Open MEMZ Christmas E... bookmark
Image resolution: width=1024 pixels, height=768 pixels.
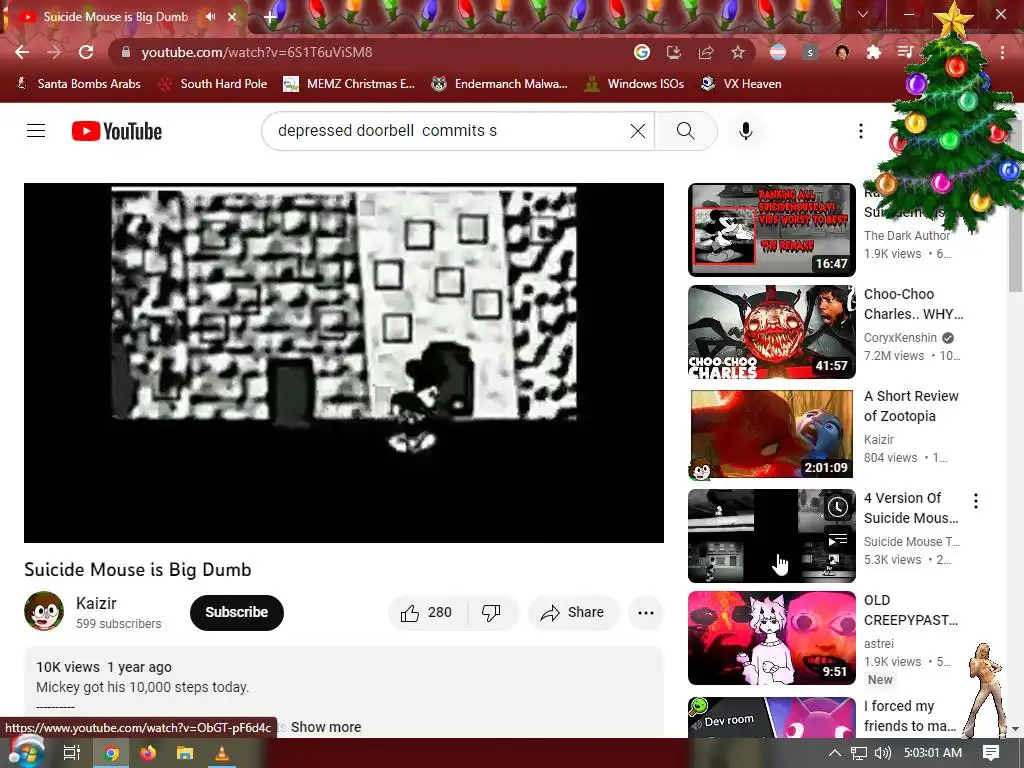(x=349, y=84)
